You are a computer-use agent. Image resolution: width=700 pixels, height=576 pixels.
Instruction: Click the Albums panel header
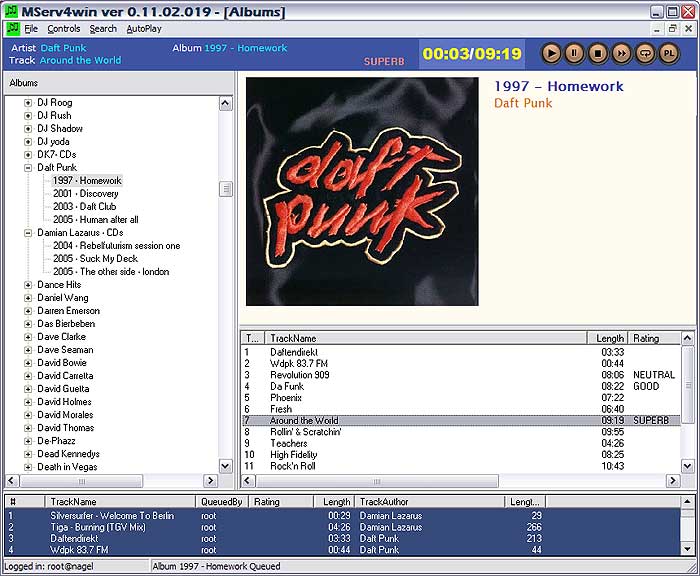(x=119, y=83)
